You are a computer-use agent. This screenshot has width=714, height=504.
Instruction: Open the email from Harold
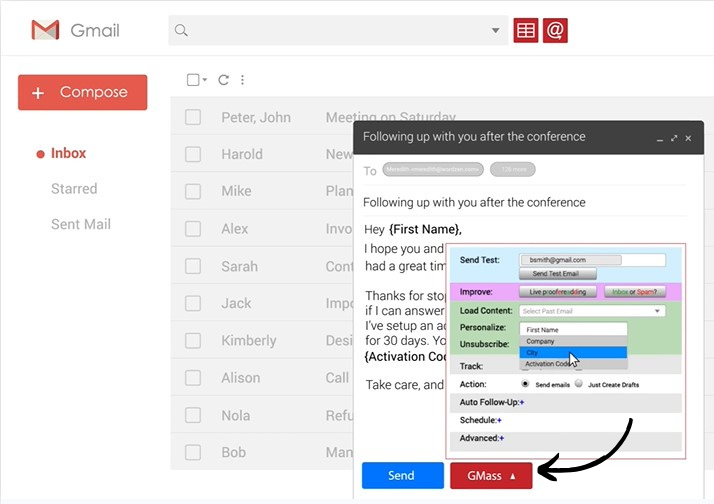(x=242, y=154)
